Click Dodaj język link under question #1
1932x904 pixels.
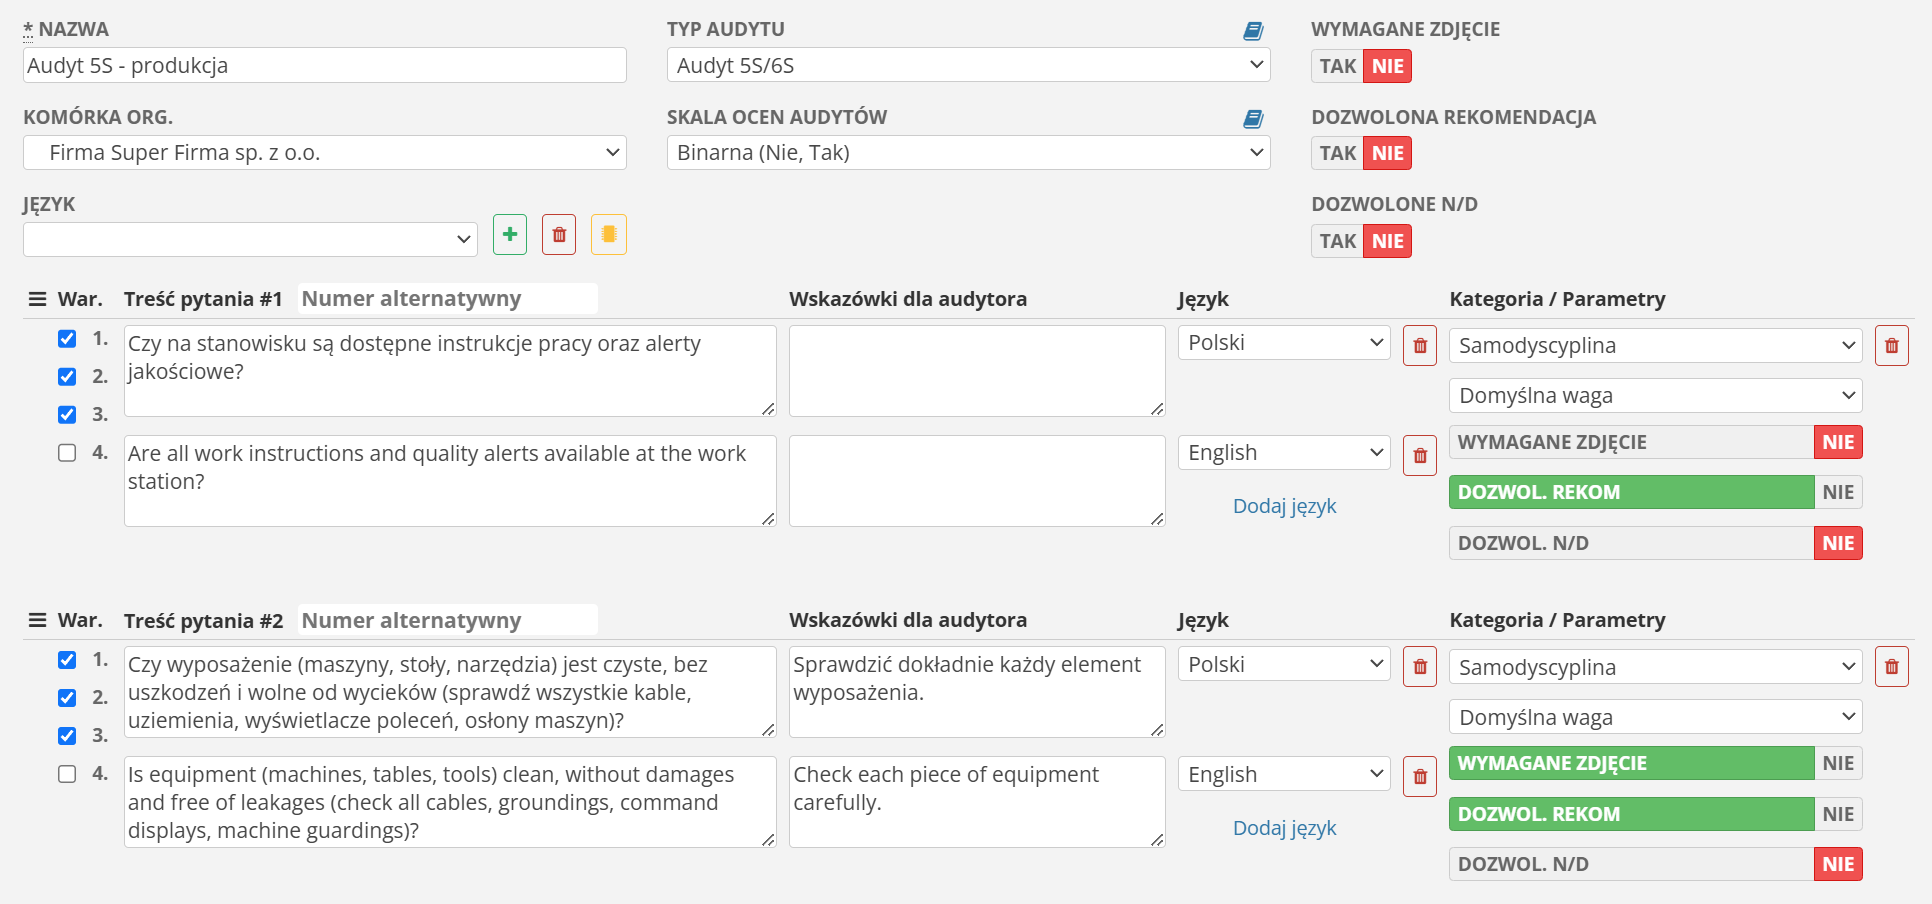click(1284, 506)
